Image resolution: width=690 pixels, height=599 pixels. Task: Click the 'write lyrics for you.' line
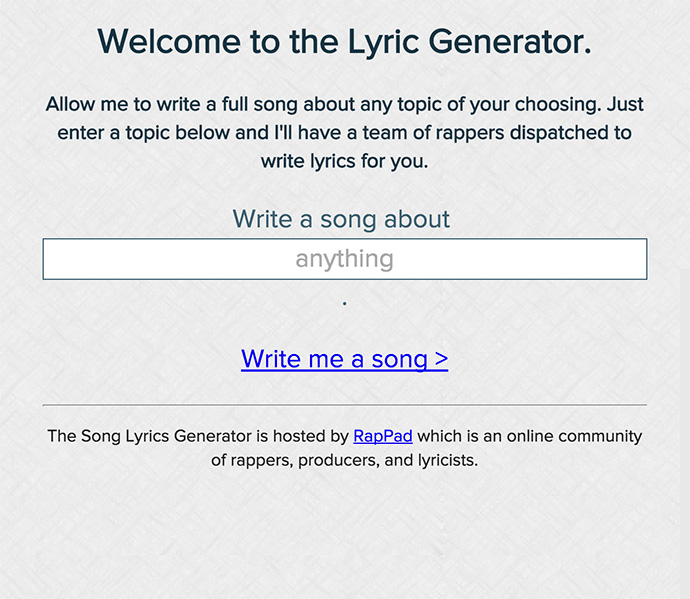click(x=345, y=161)
